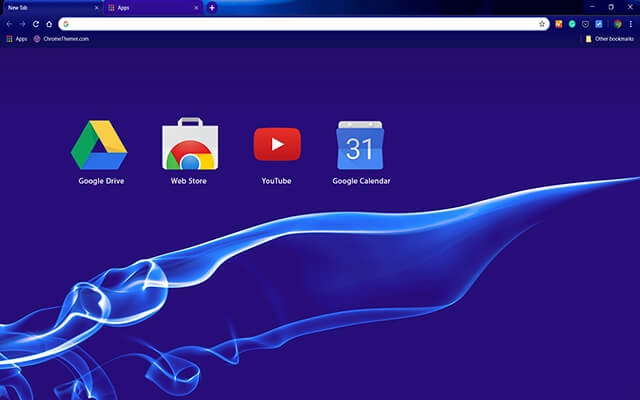Screen dimensions: 640x400
Task: Close the Apps tab
Action: 196,8
